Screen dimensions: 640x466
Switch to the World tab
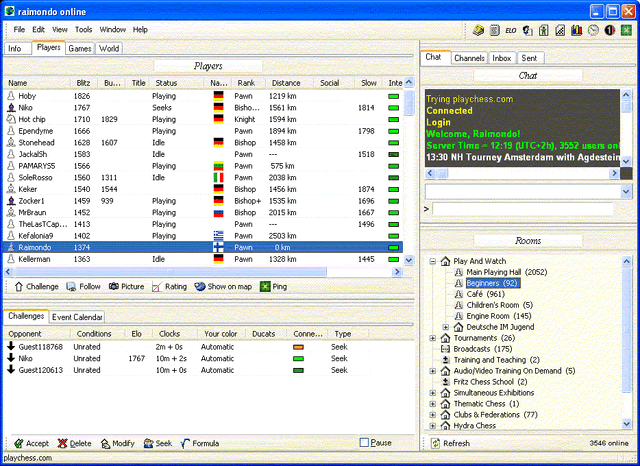(x=109, y=49)
